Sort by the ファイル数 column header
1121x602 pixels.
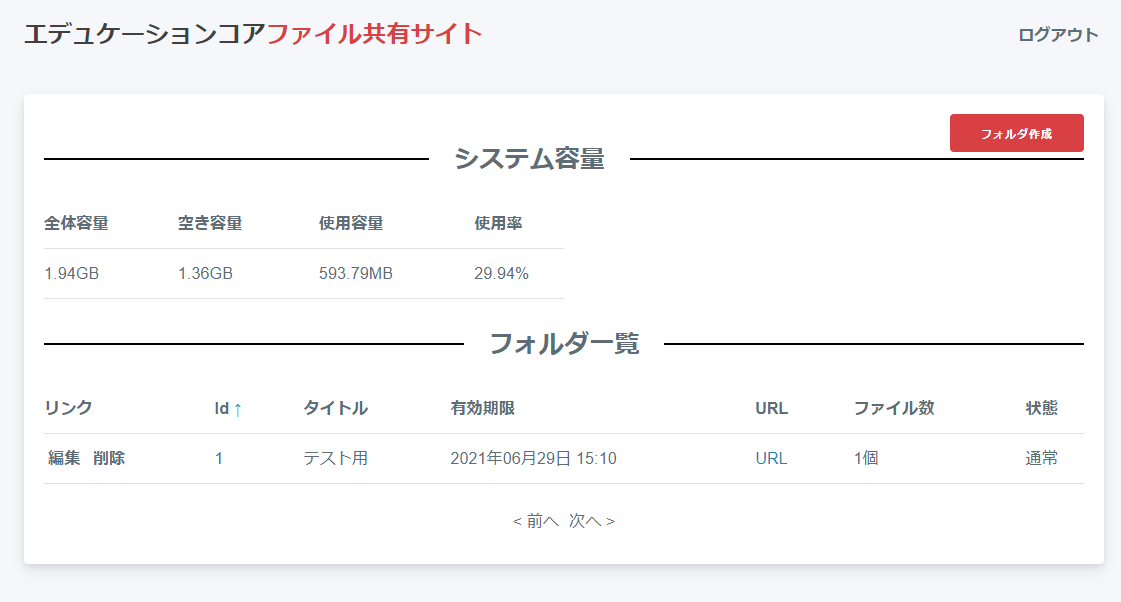(893, 408)
